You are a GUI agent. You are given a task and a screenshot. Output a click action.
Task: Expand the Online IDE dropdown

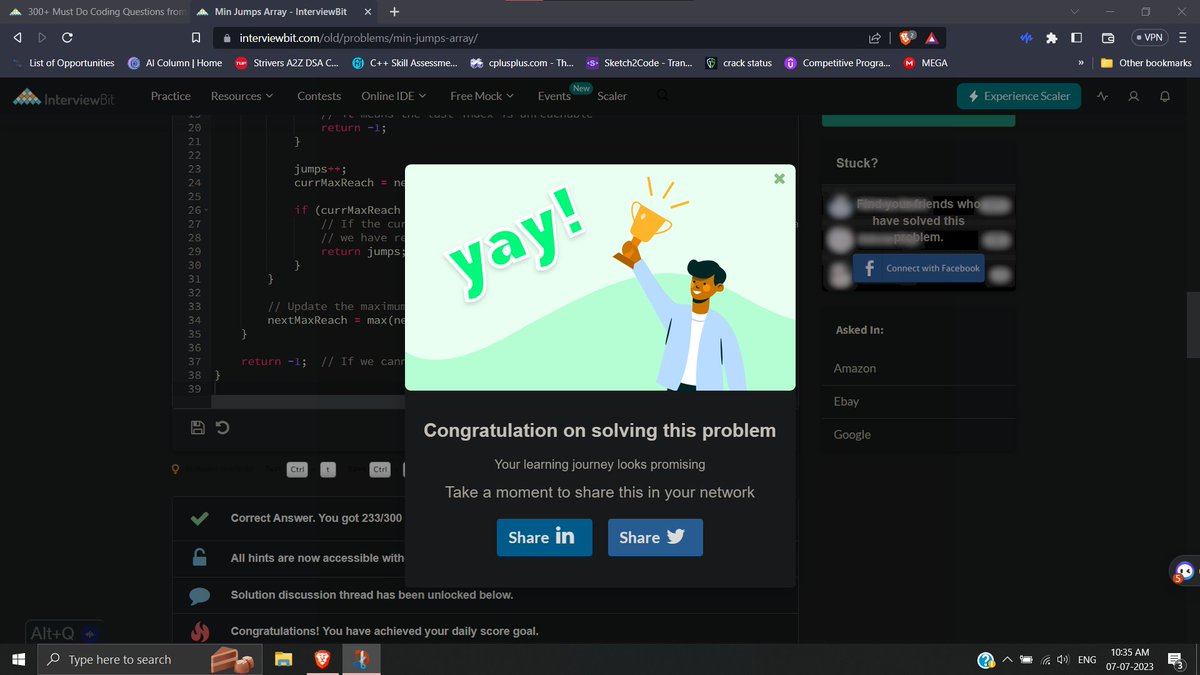394,96
